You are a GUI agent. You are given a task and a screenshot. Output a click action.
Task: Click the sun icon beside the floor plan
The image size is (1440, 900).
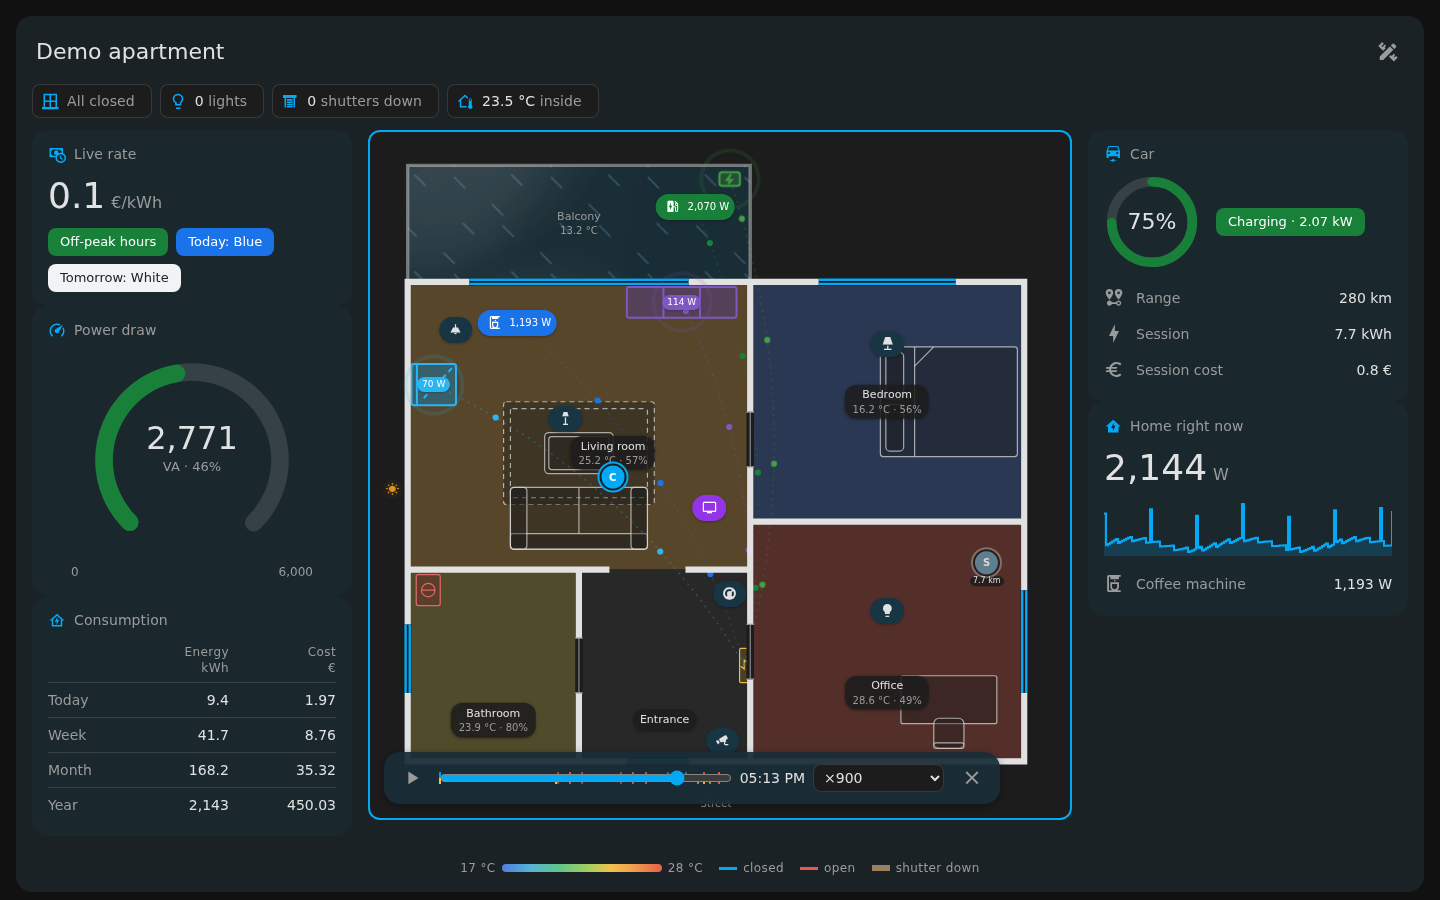pyautogui.click(x=392, y=489)
